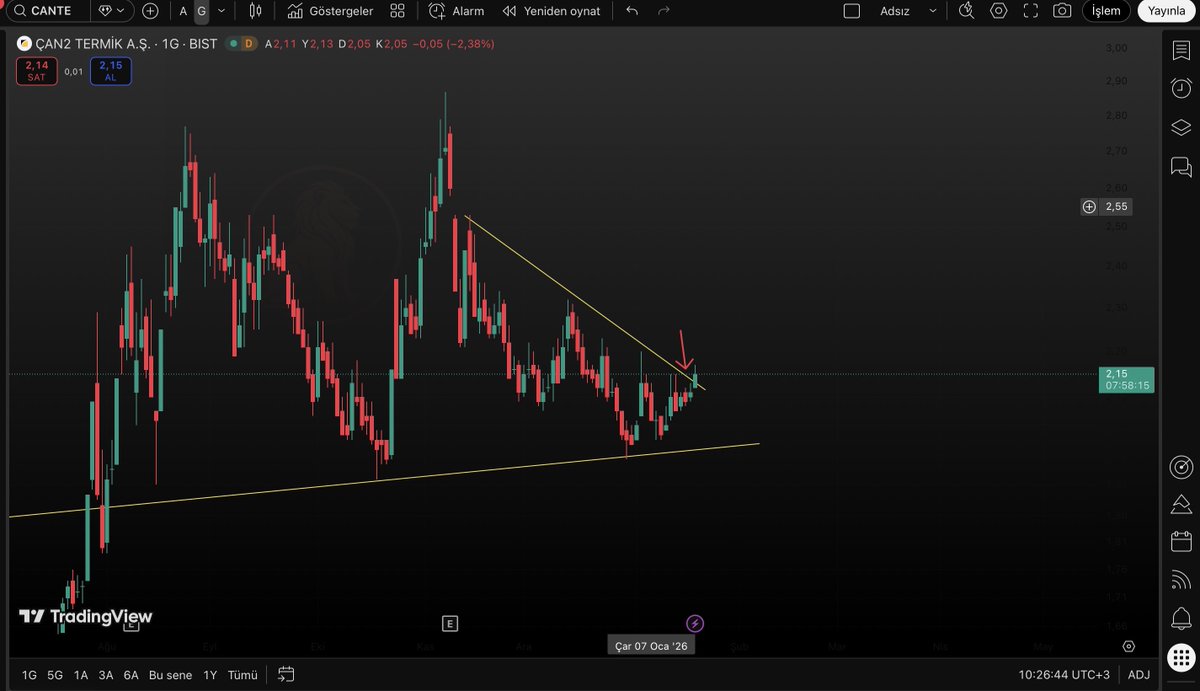Click the orange D data badge
This screenshot has width=1200, height=691.
[x=248, y=44]
